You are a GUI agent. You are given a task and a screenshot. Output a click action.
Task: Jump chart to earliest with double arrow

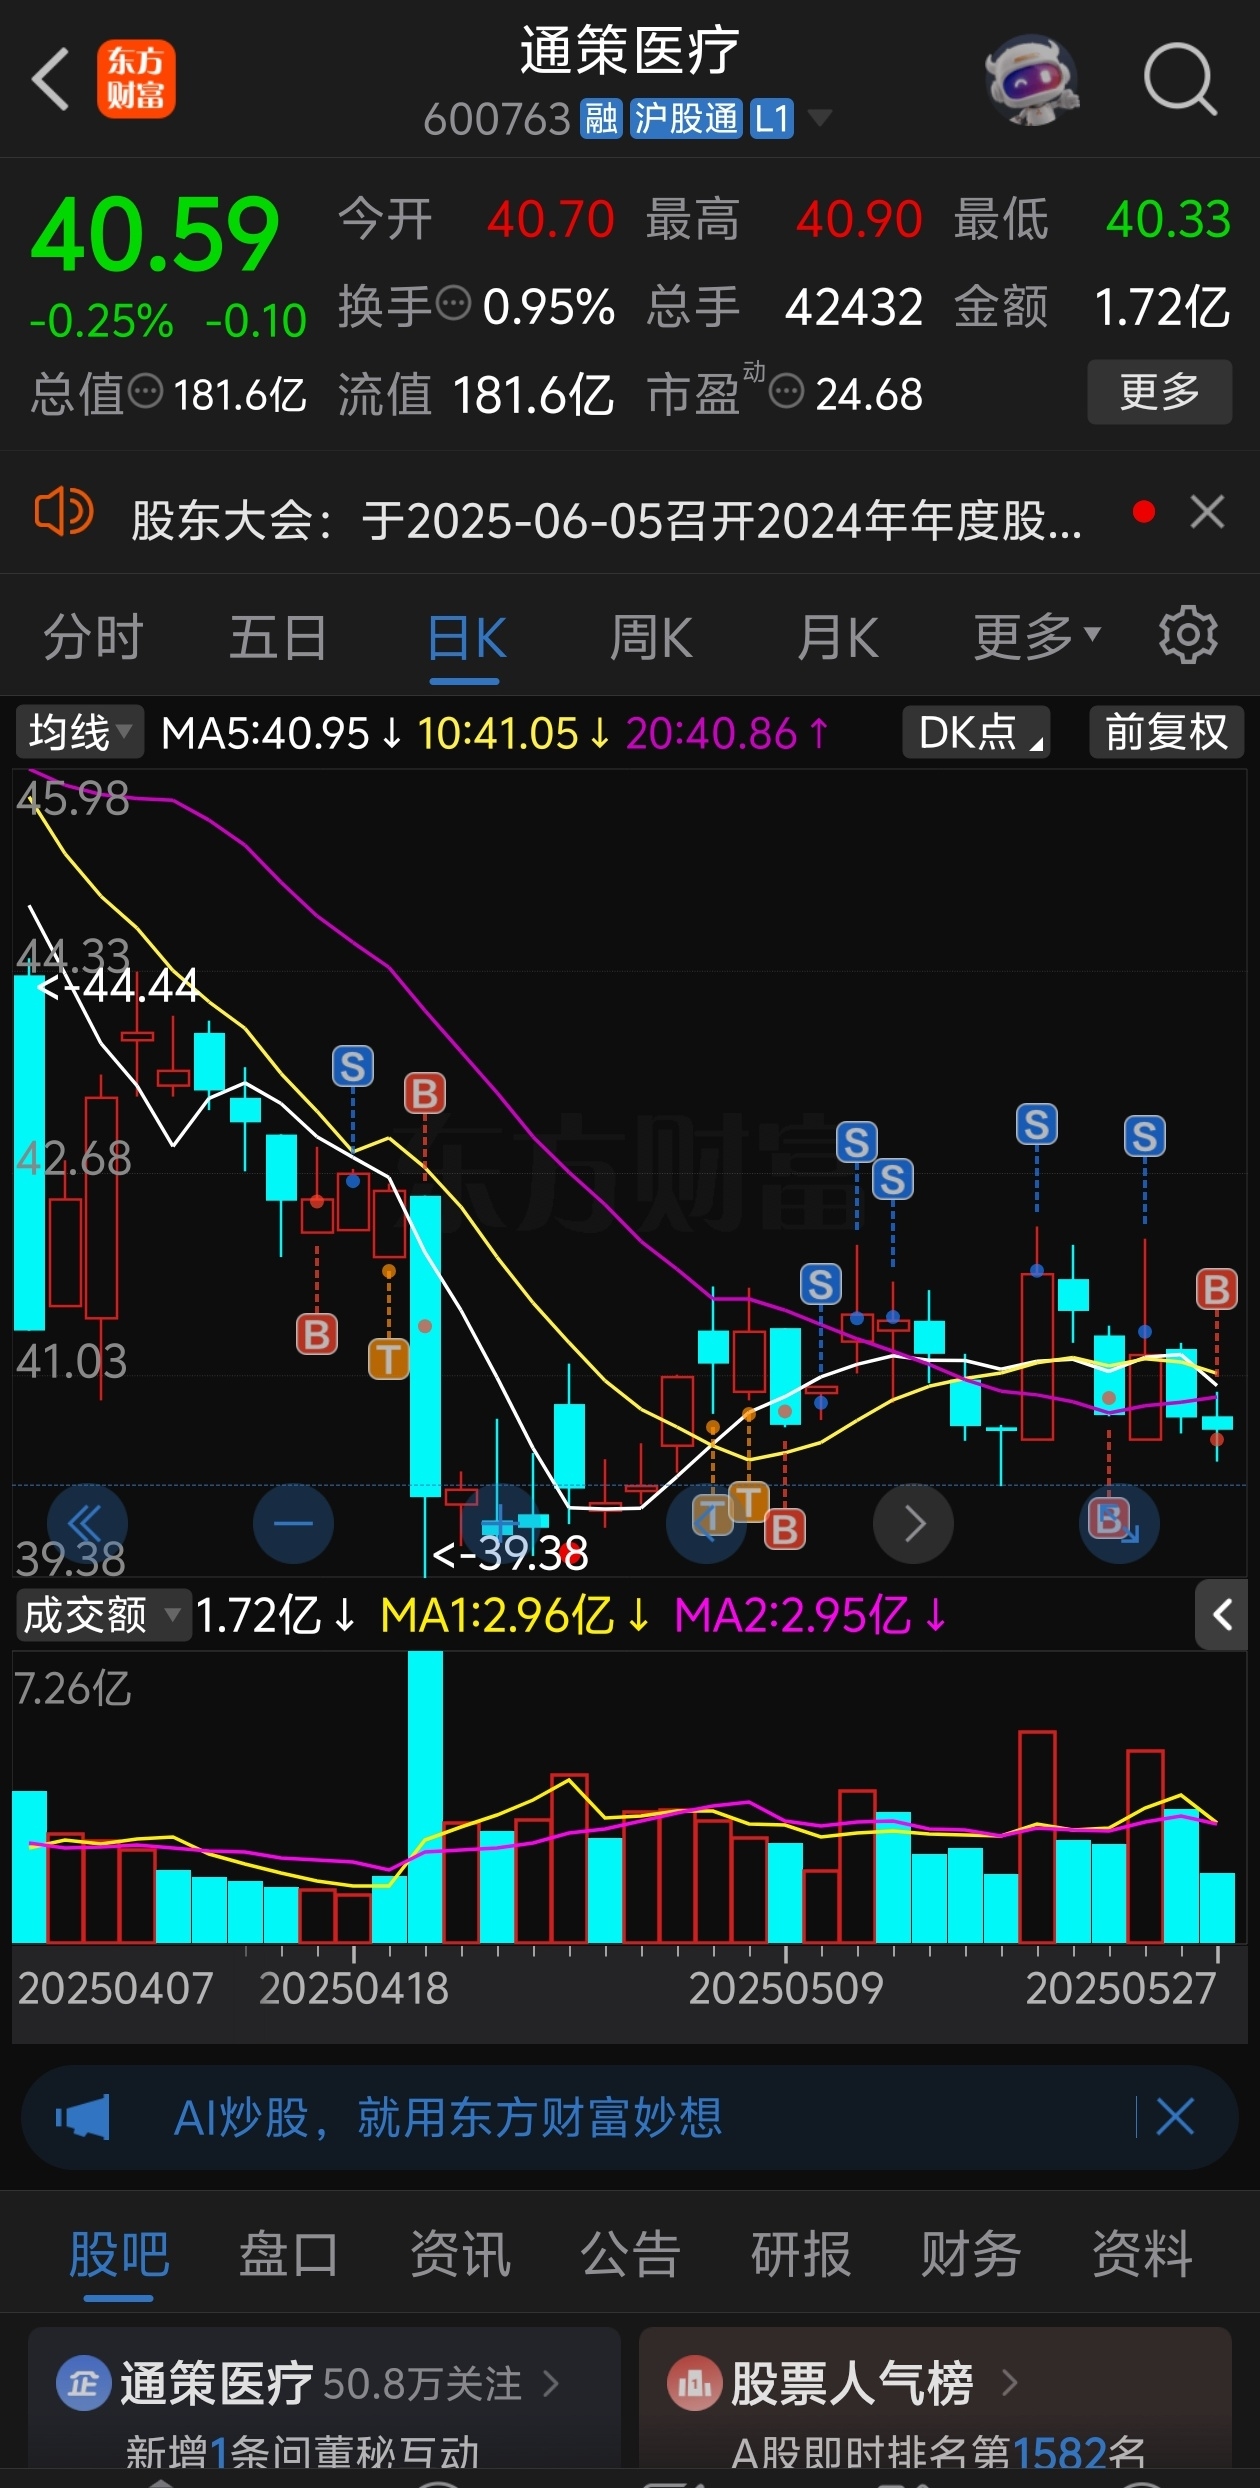click(86, 1523)
